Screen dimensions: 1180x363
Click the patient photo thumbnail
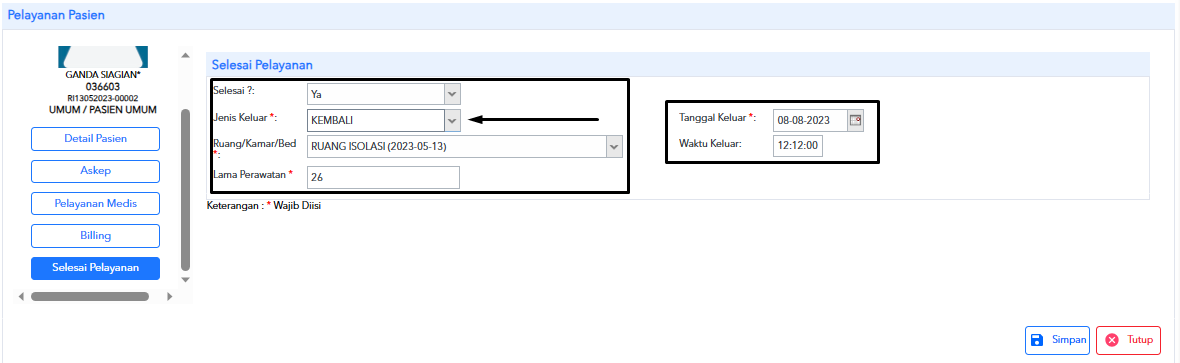point(103,56)
